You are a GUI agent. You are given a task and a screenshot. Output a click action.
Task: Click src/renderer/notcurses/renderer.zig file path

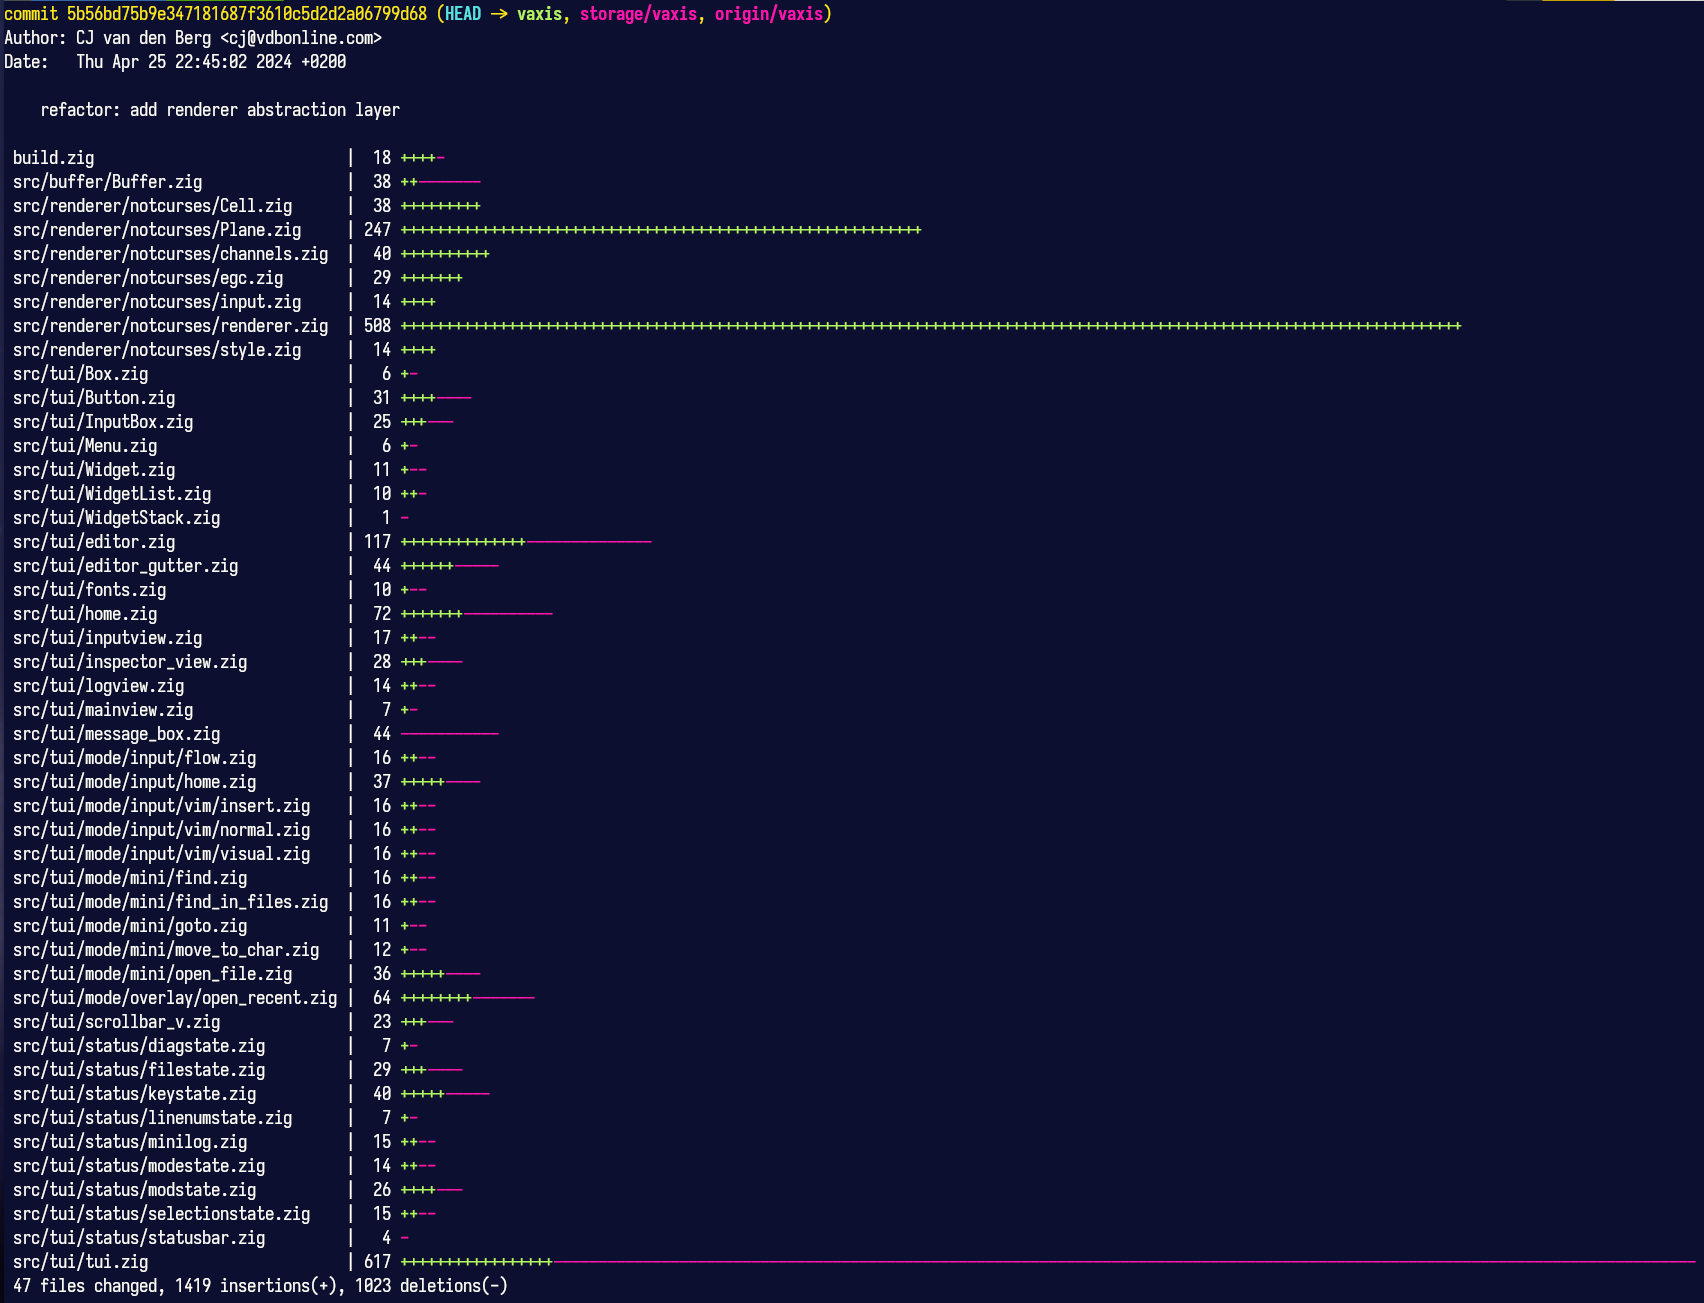[170, 326]
